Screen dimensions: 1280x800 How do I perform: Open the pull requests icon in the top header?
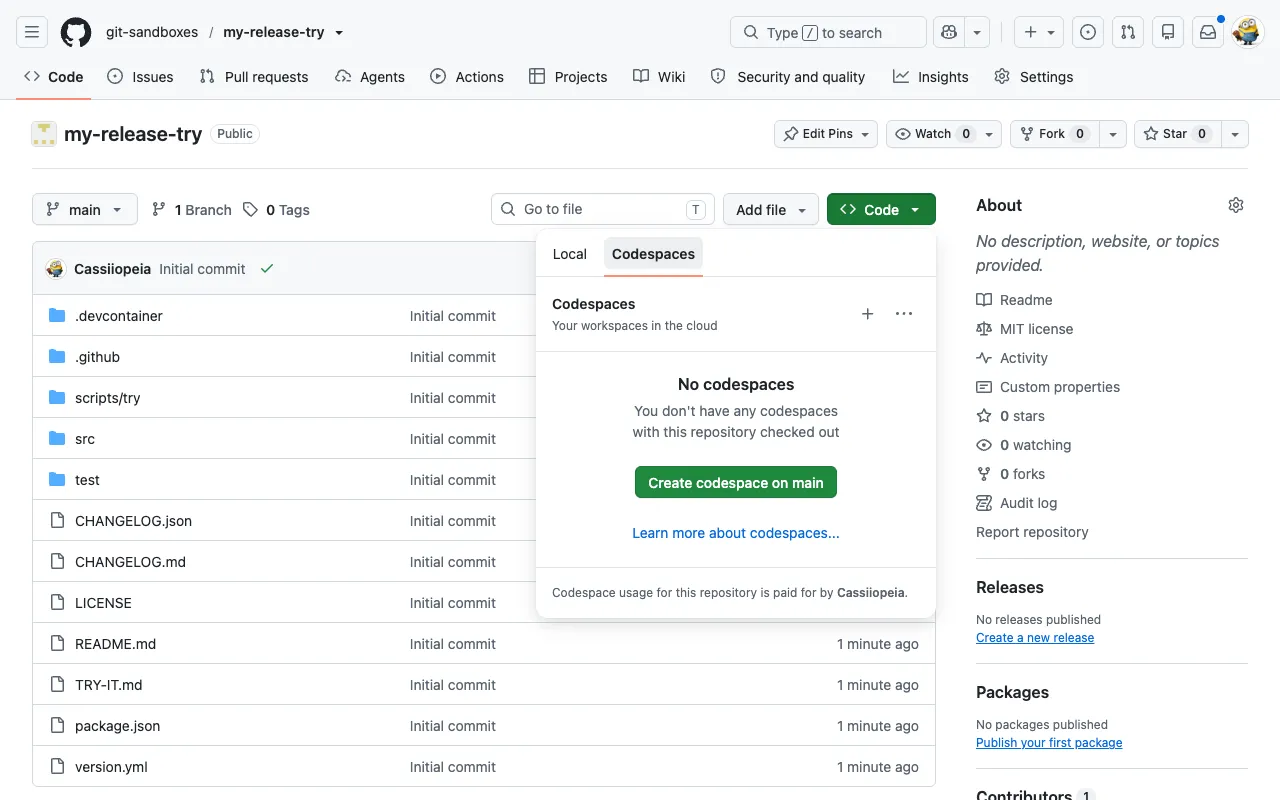[1128, 32]
